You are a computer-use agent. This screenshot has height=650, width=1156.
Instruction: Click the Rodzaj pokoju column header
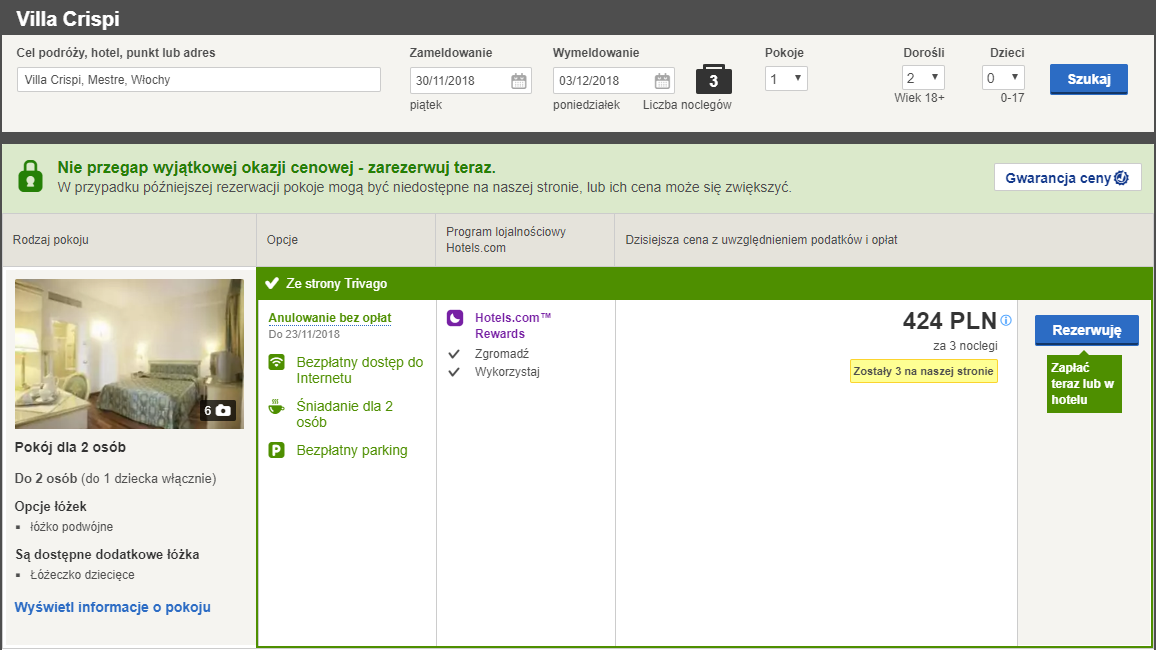pyautogui.click(x=51, y=240)
